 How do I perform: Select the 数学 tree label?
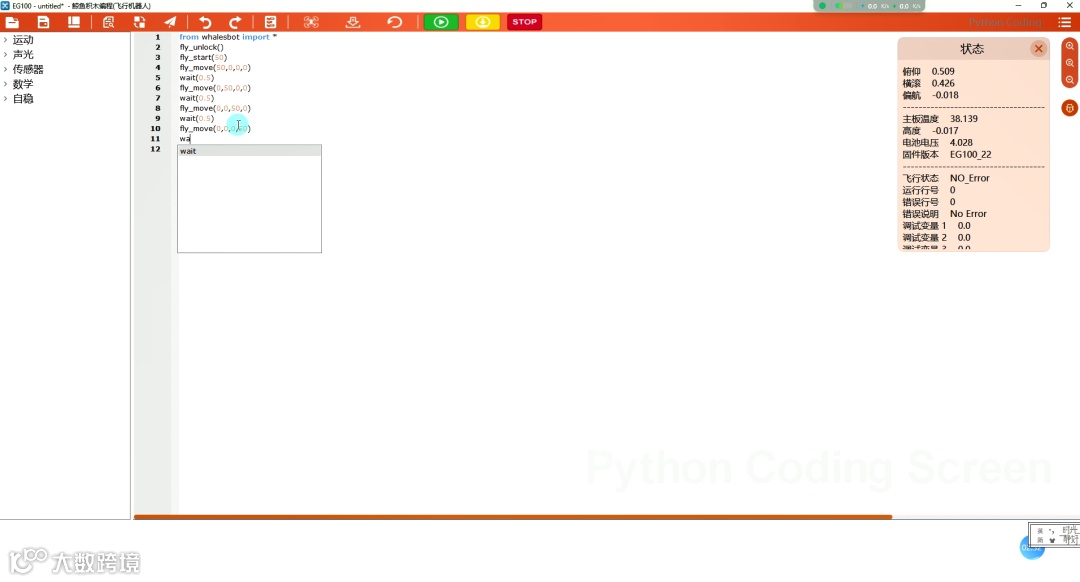click(23, 83)
